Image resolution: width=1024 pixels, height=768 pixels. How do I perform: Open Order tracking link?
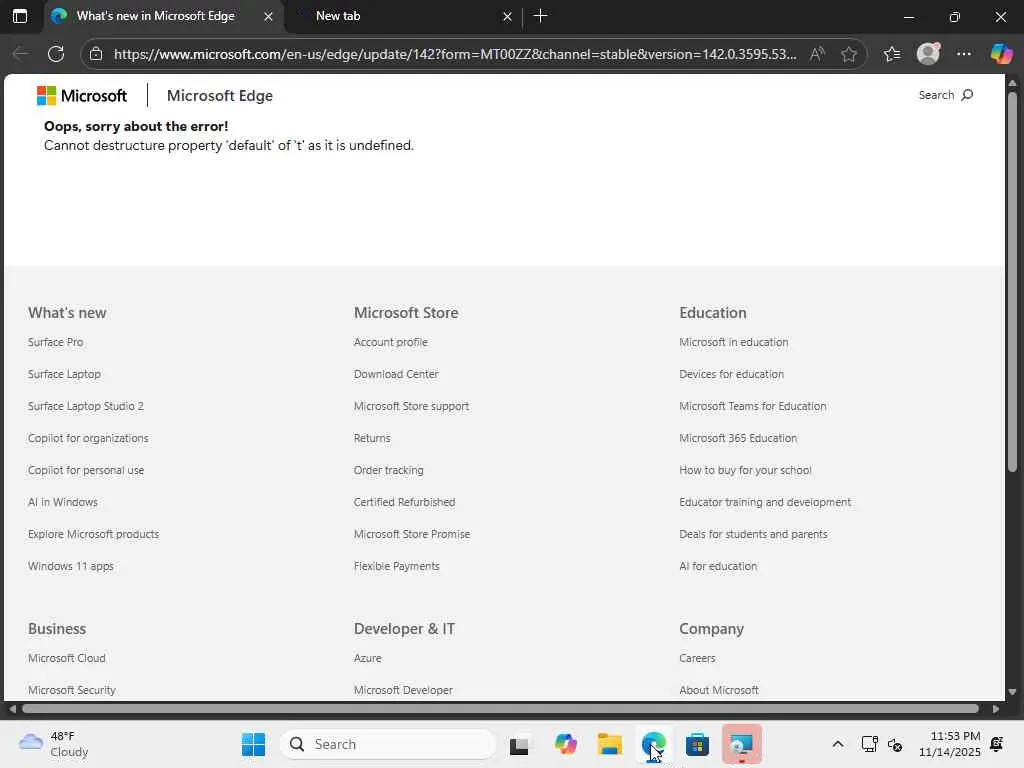(x=389, y=470)
